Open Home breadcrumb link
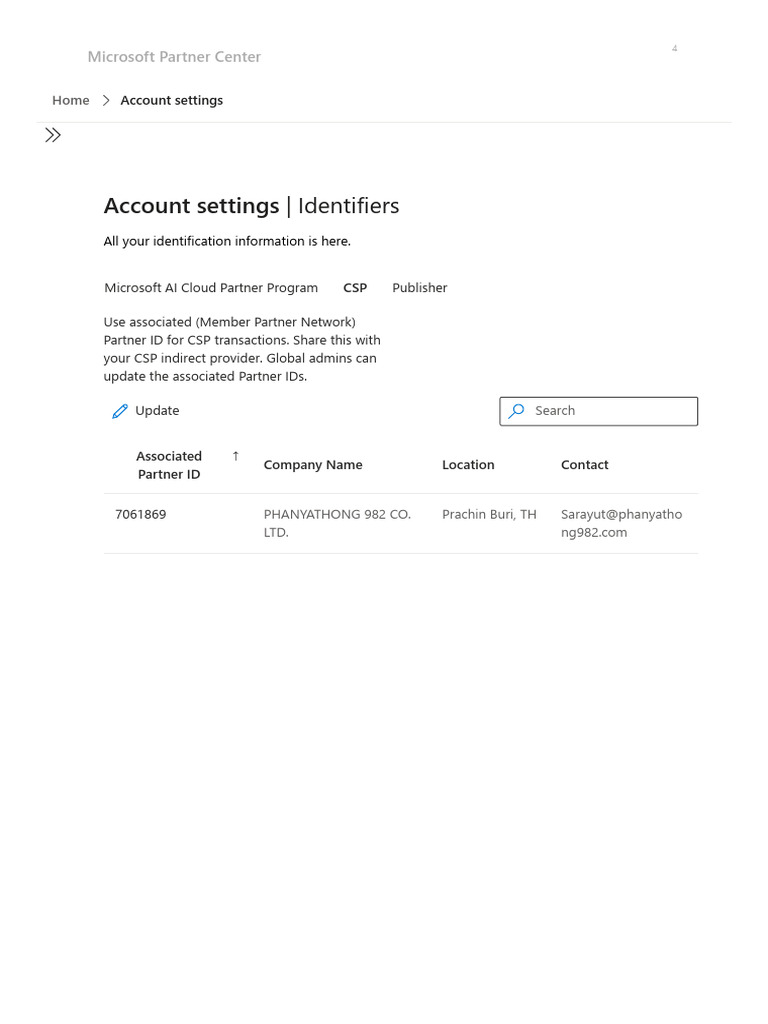This screenshot has width=768, height=1024. (x=71, y=101)
